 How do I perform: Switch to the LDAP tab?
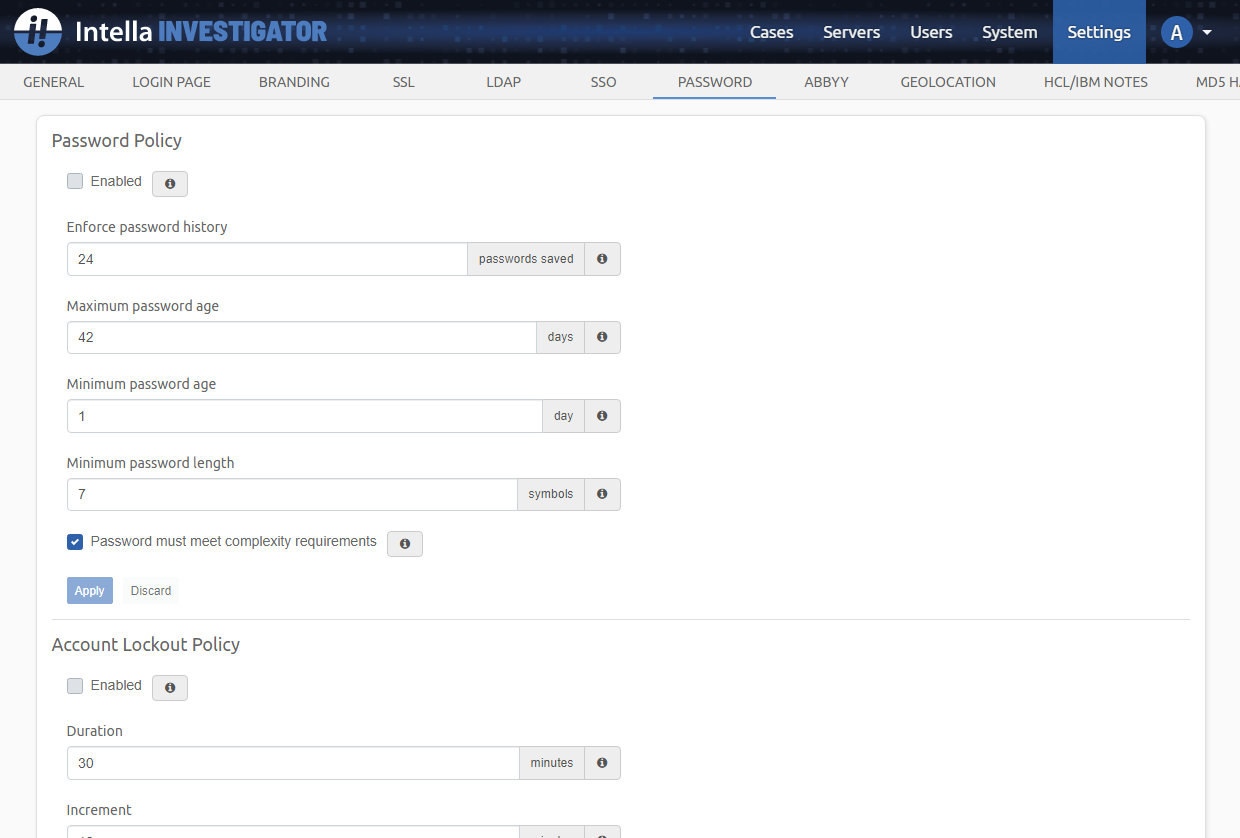coord(503,82)
